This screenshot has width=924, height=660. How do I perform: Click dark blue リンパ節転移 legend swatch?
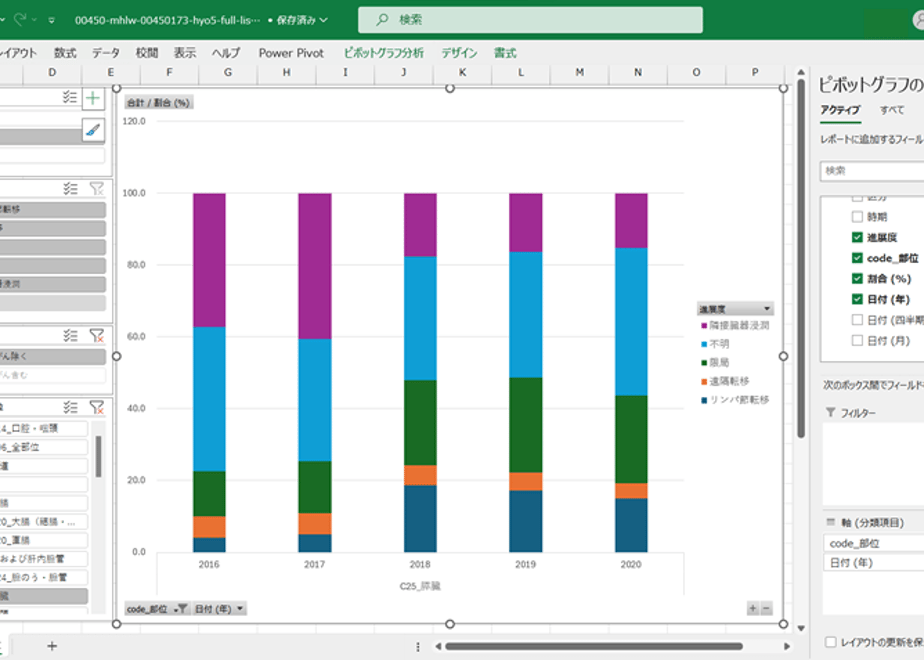pos(704,400)
